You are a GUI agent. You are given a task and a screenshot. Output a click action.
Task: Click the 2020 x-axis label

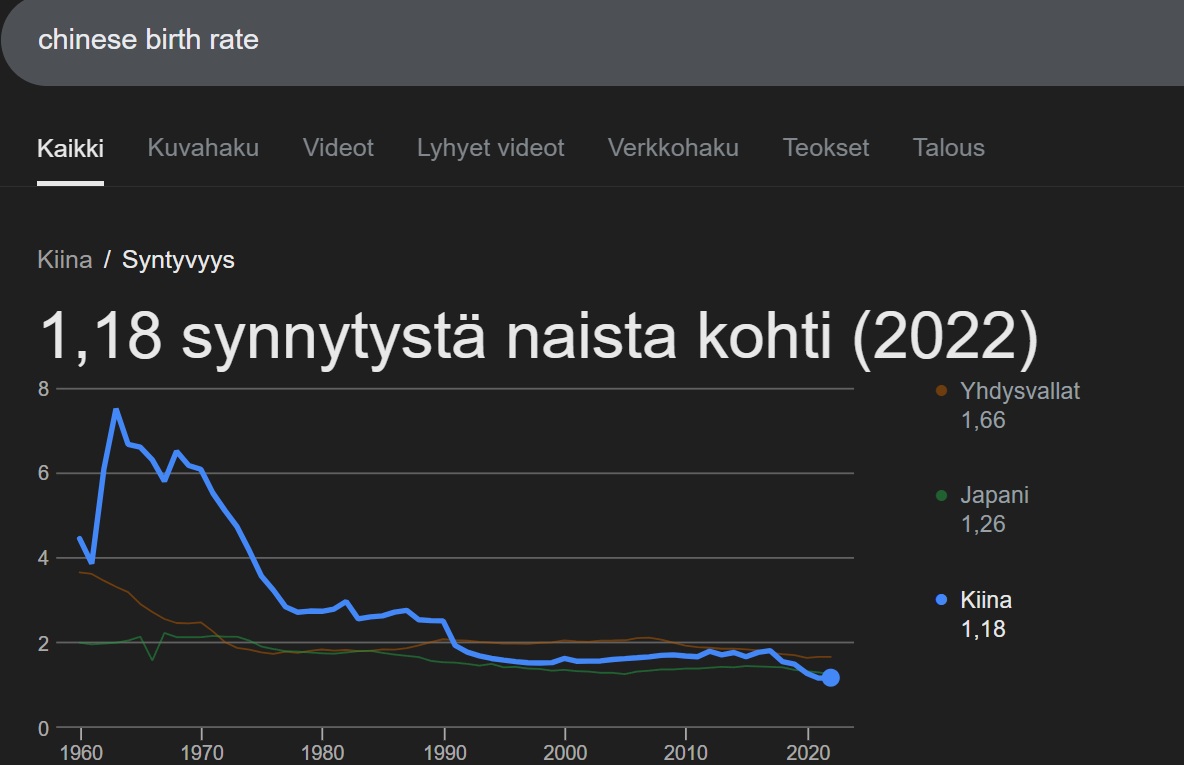coord(808,753)
